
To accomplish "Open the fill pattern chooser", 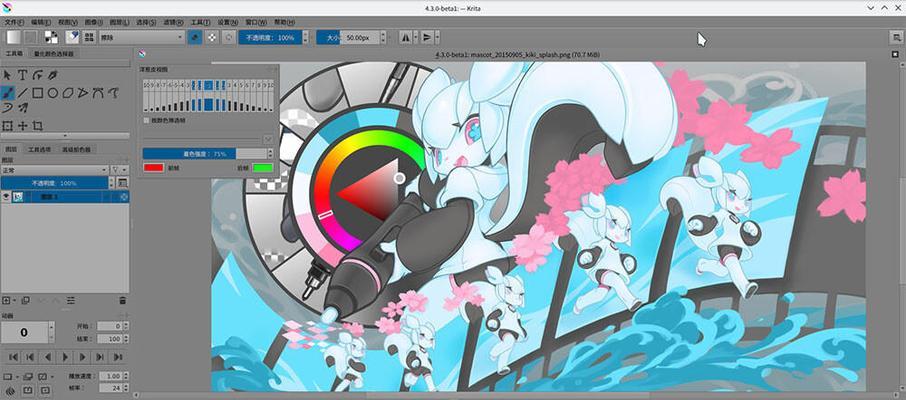I will (x=31, y=37).
